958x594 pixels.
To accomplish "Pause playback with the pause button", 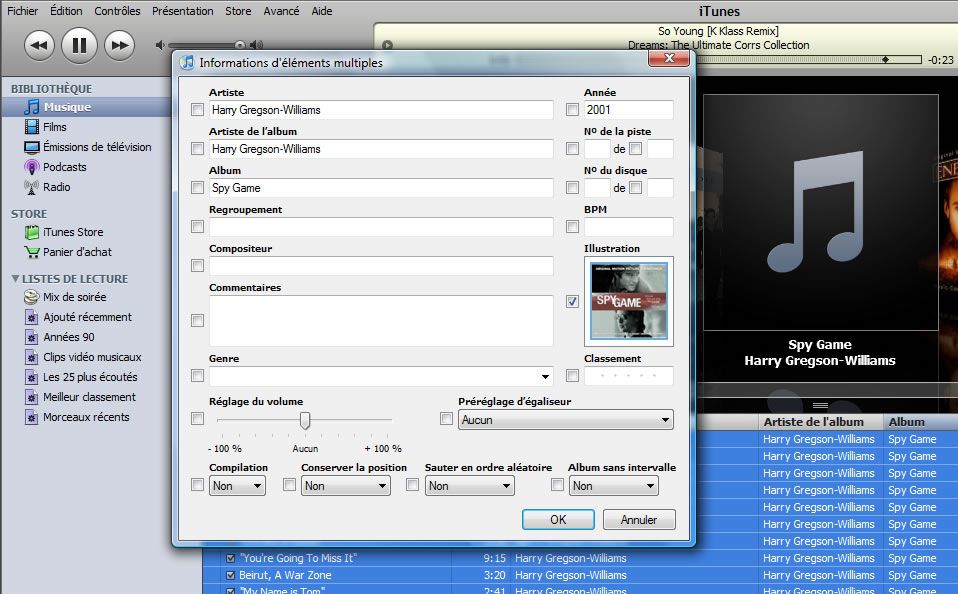I will (x=79, y=45).
